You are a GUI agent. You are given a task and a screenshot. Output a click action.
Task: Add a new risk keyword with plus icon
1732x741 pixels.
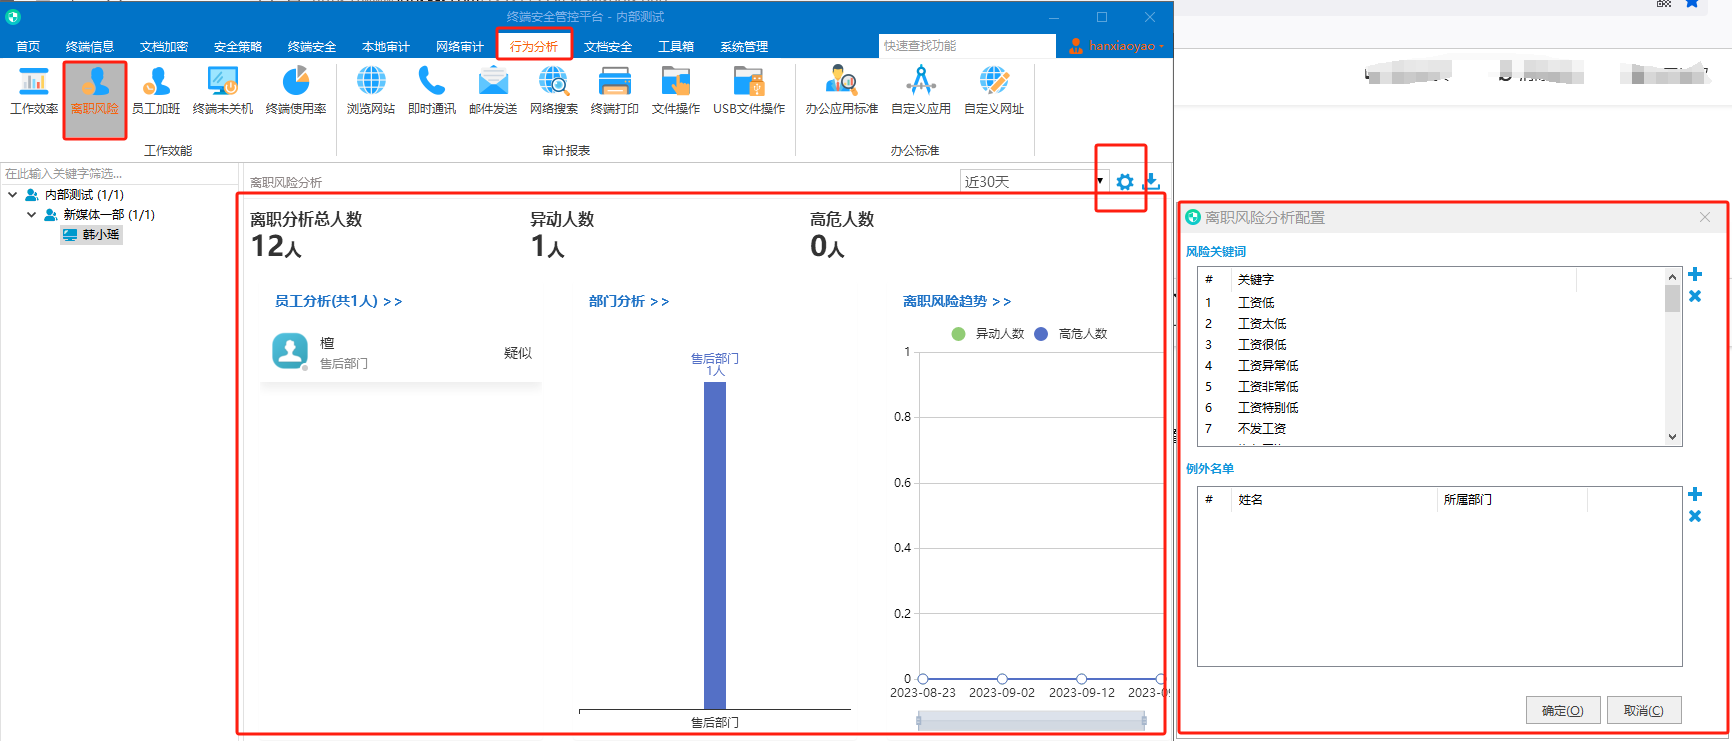[1695, 275]
